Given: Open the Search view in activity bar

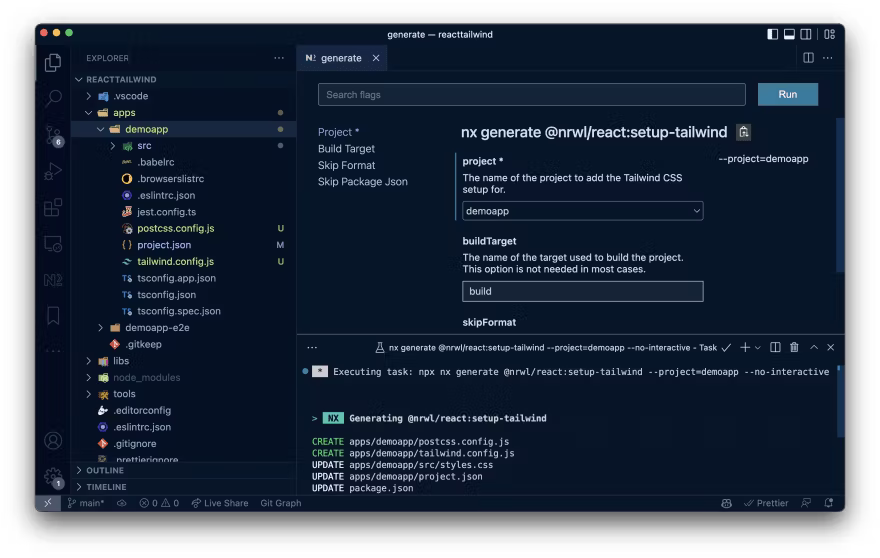Looking at the screenshot, I should point(53,98).
